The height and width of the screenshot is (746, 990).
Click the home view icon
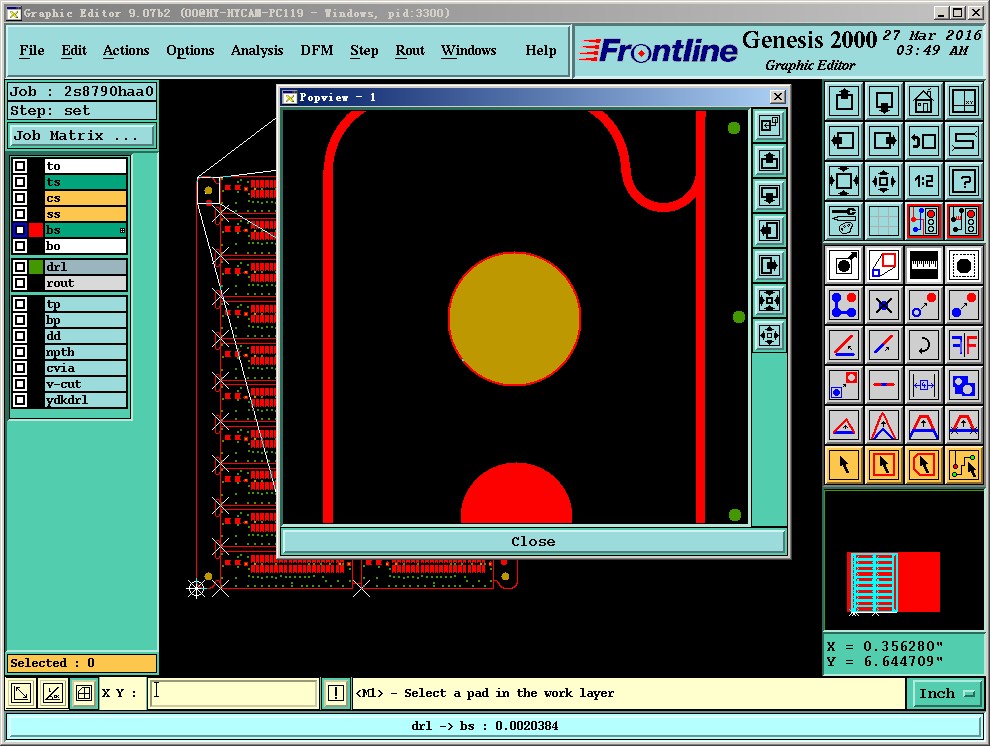pyautogui.click(x=924, y=101)
